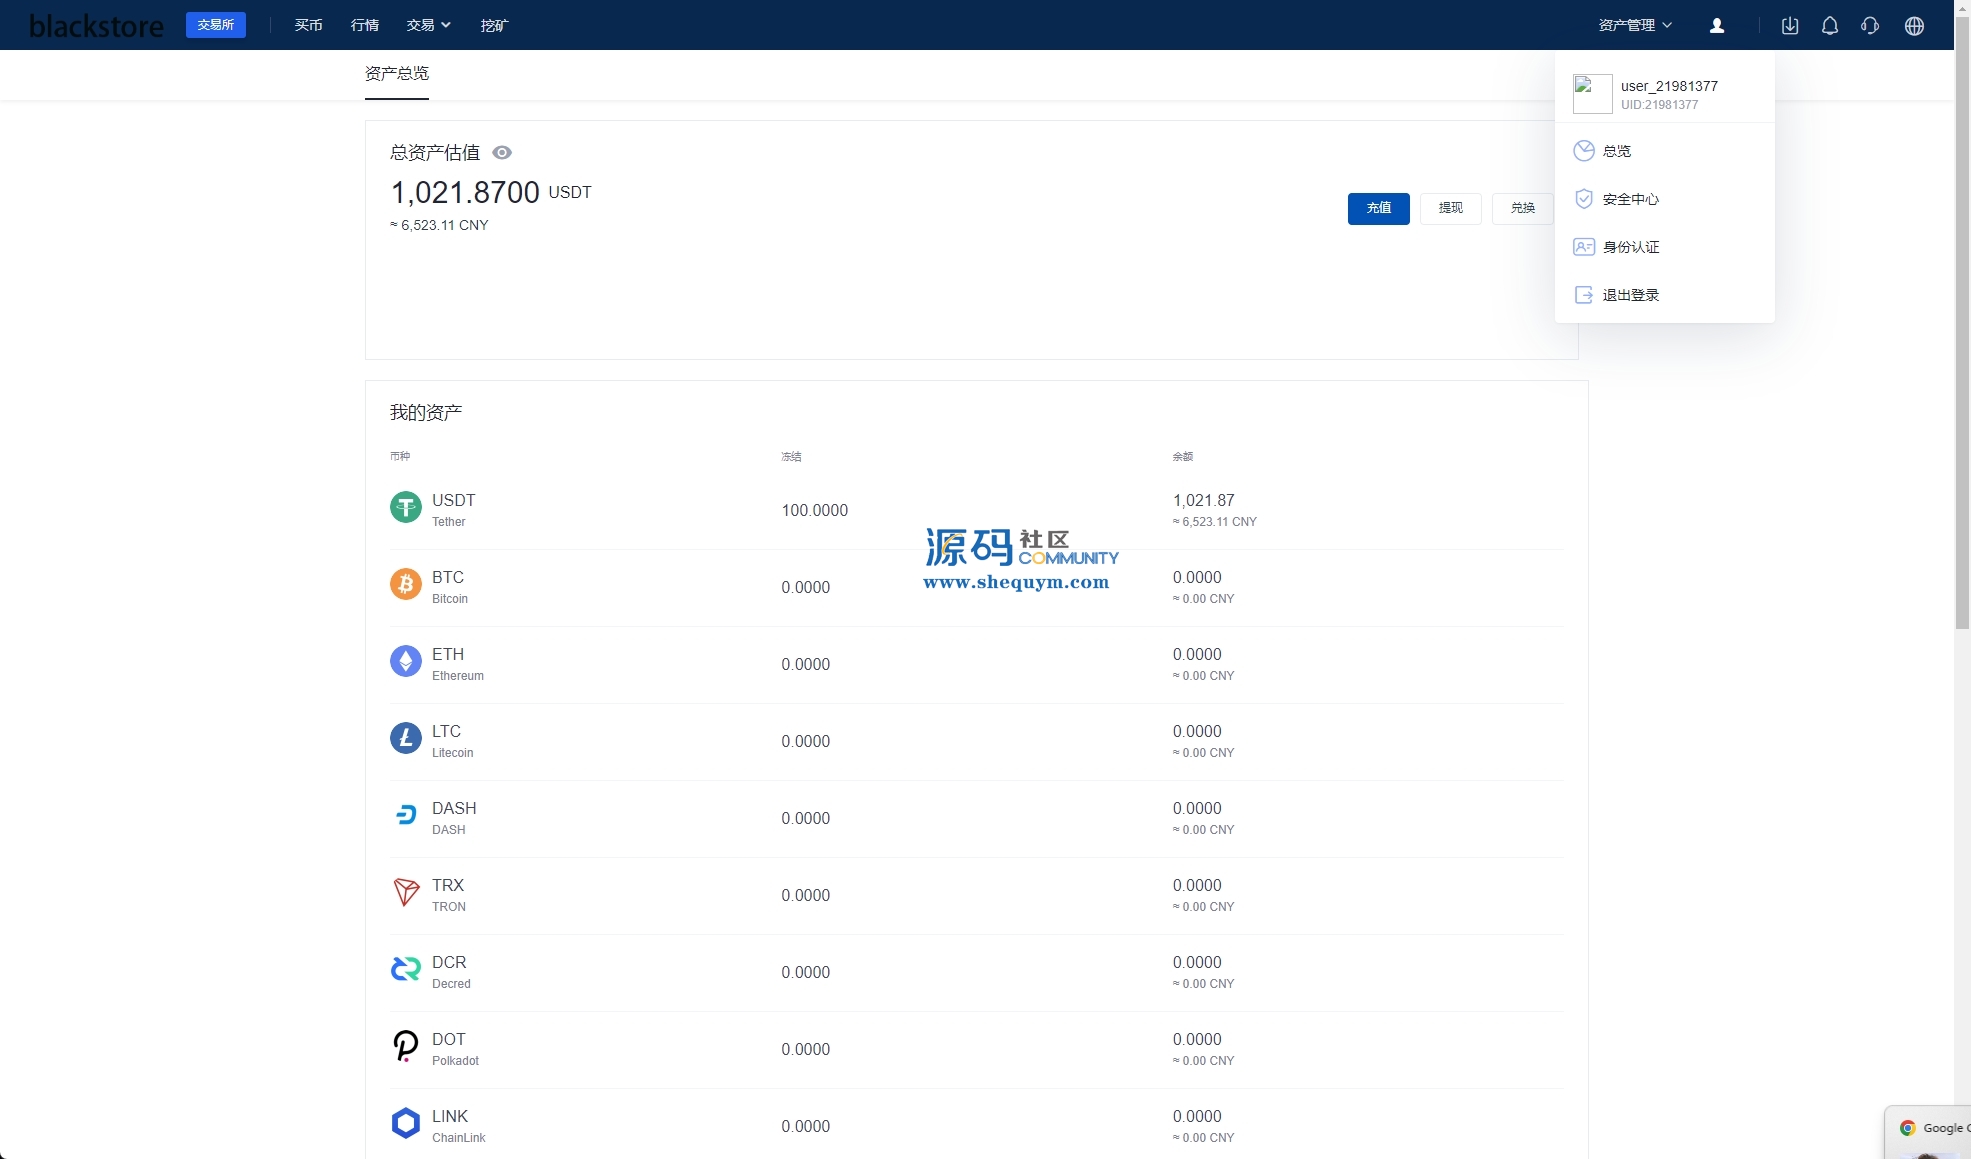Click the USDT Tether coin icon
The height and width of the screenshot is (1159, 1971).
point(405,508)
